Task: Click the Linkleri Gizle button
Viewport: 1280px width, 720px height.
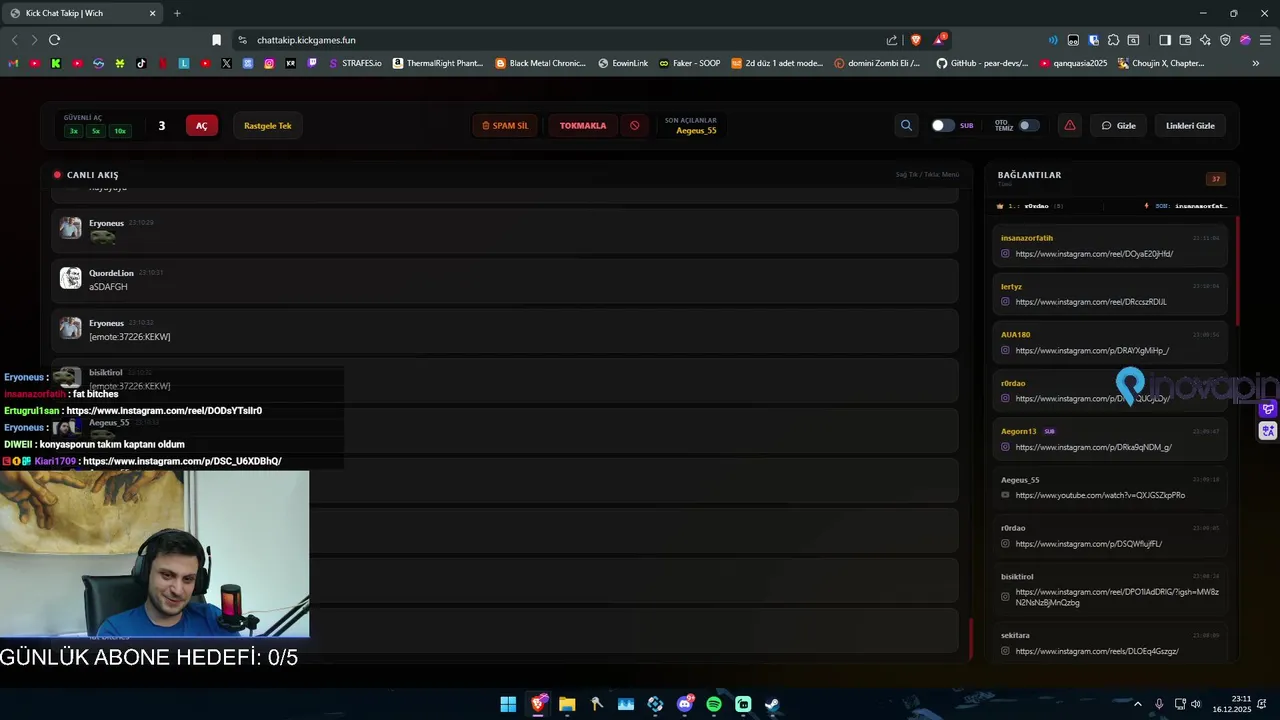Action: coord(1190,125)
